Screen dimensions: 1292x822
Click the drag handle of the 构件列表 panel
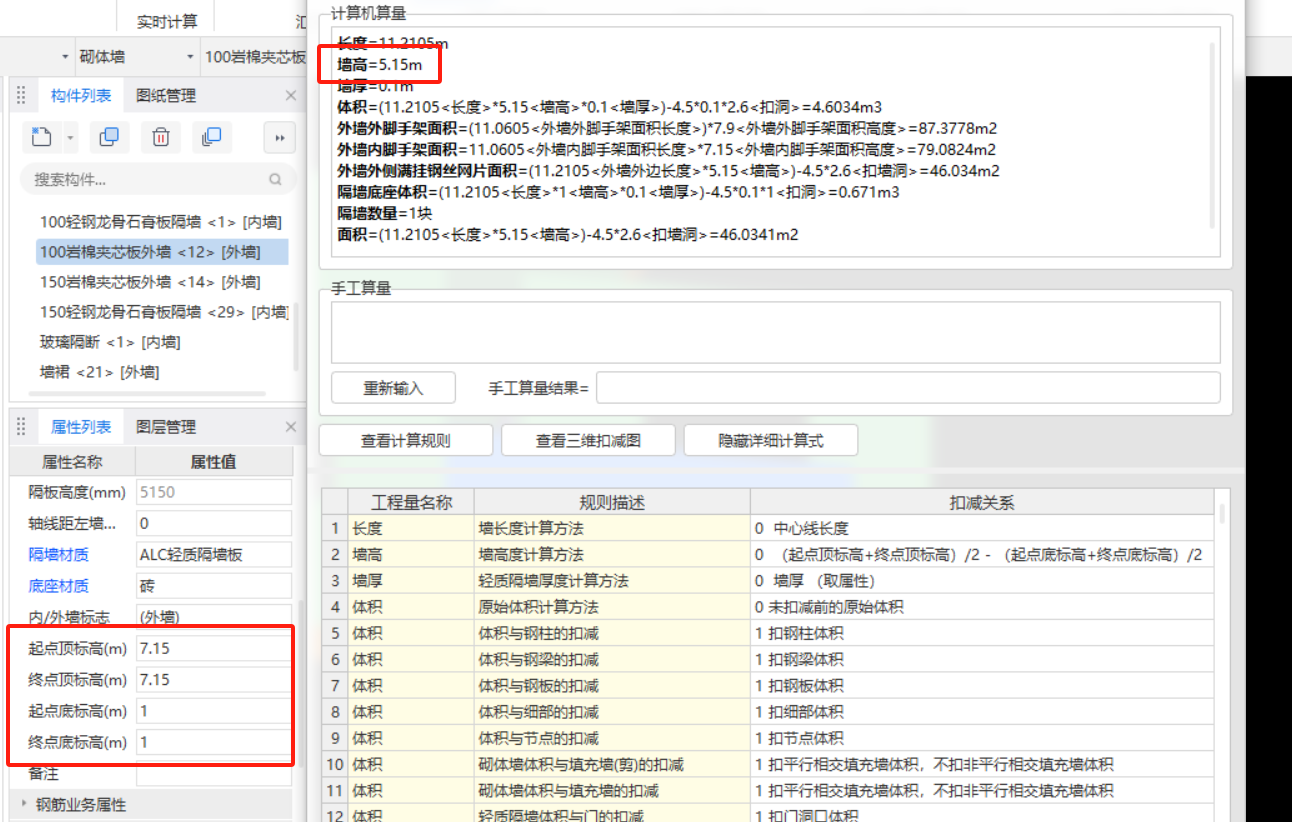point(21,96)
